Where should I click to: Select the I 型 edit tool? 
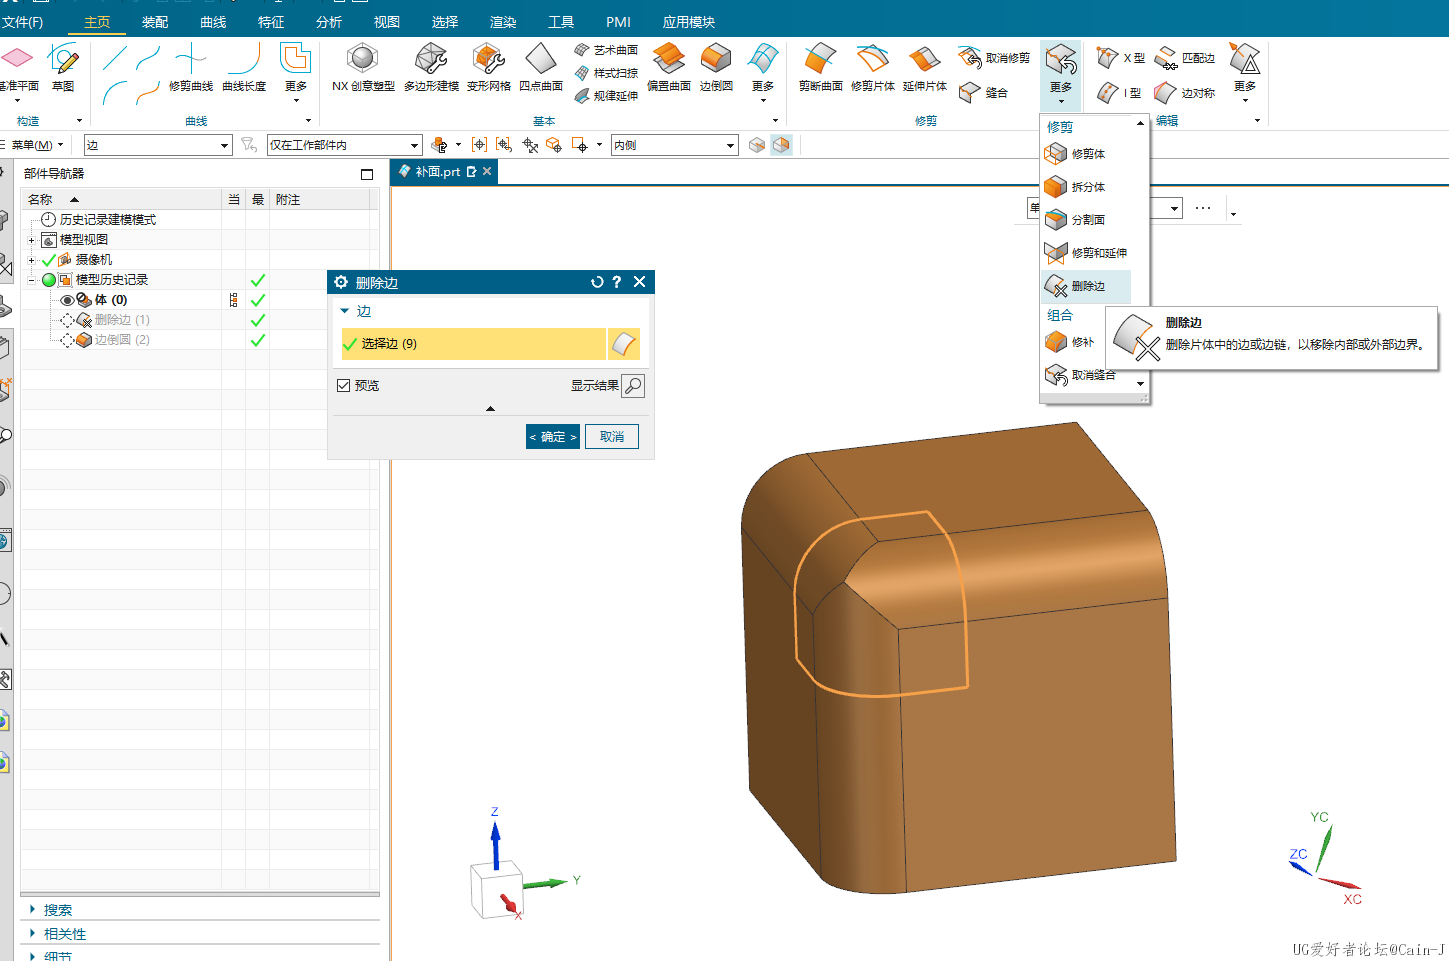[1119, 92]
